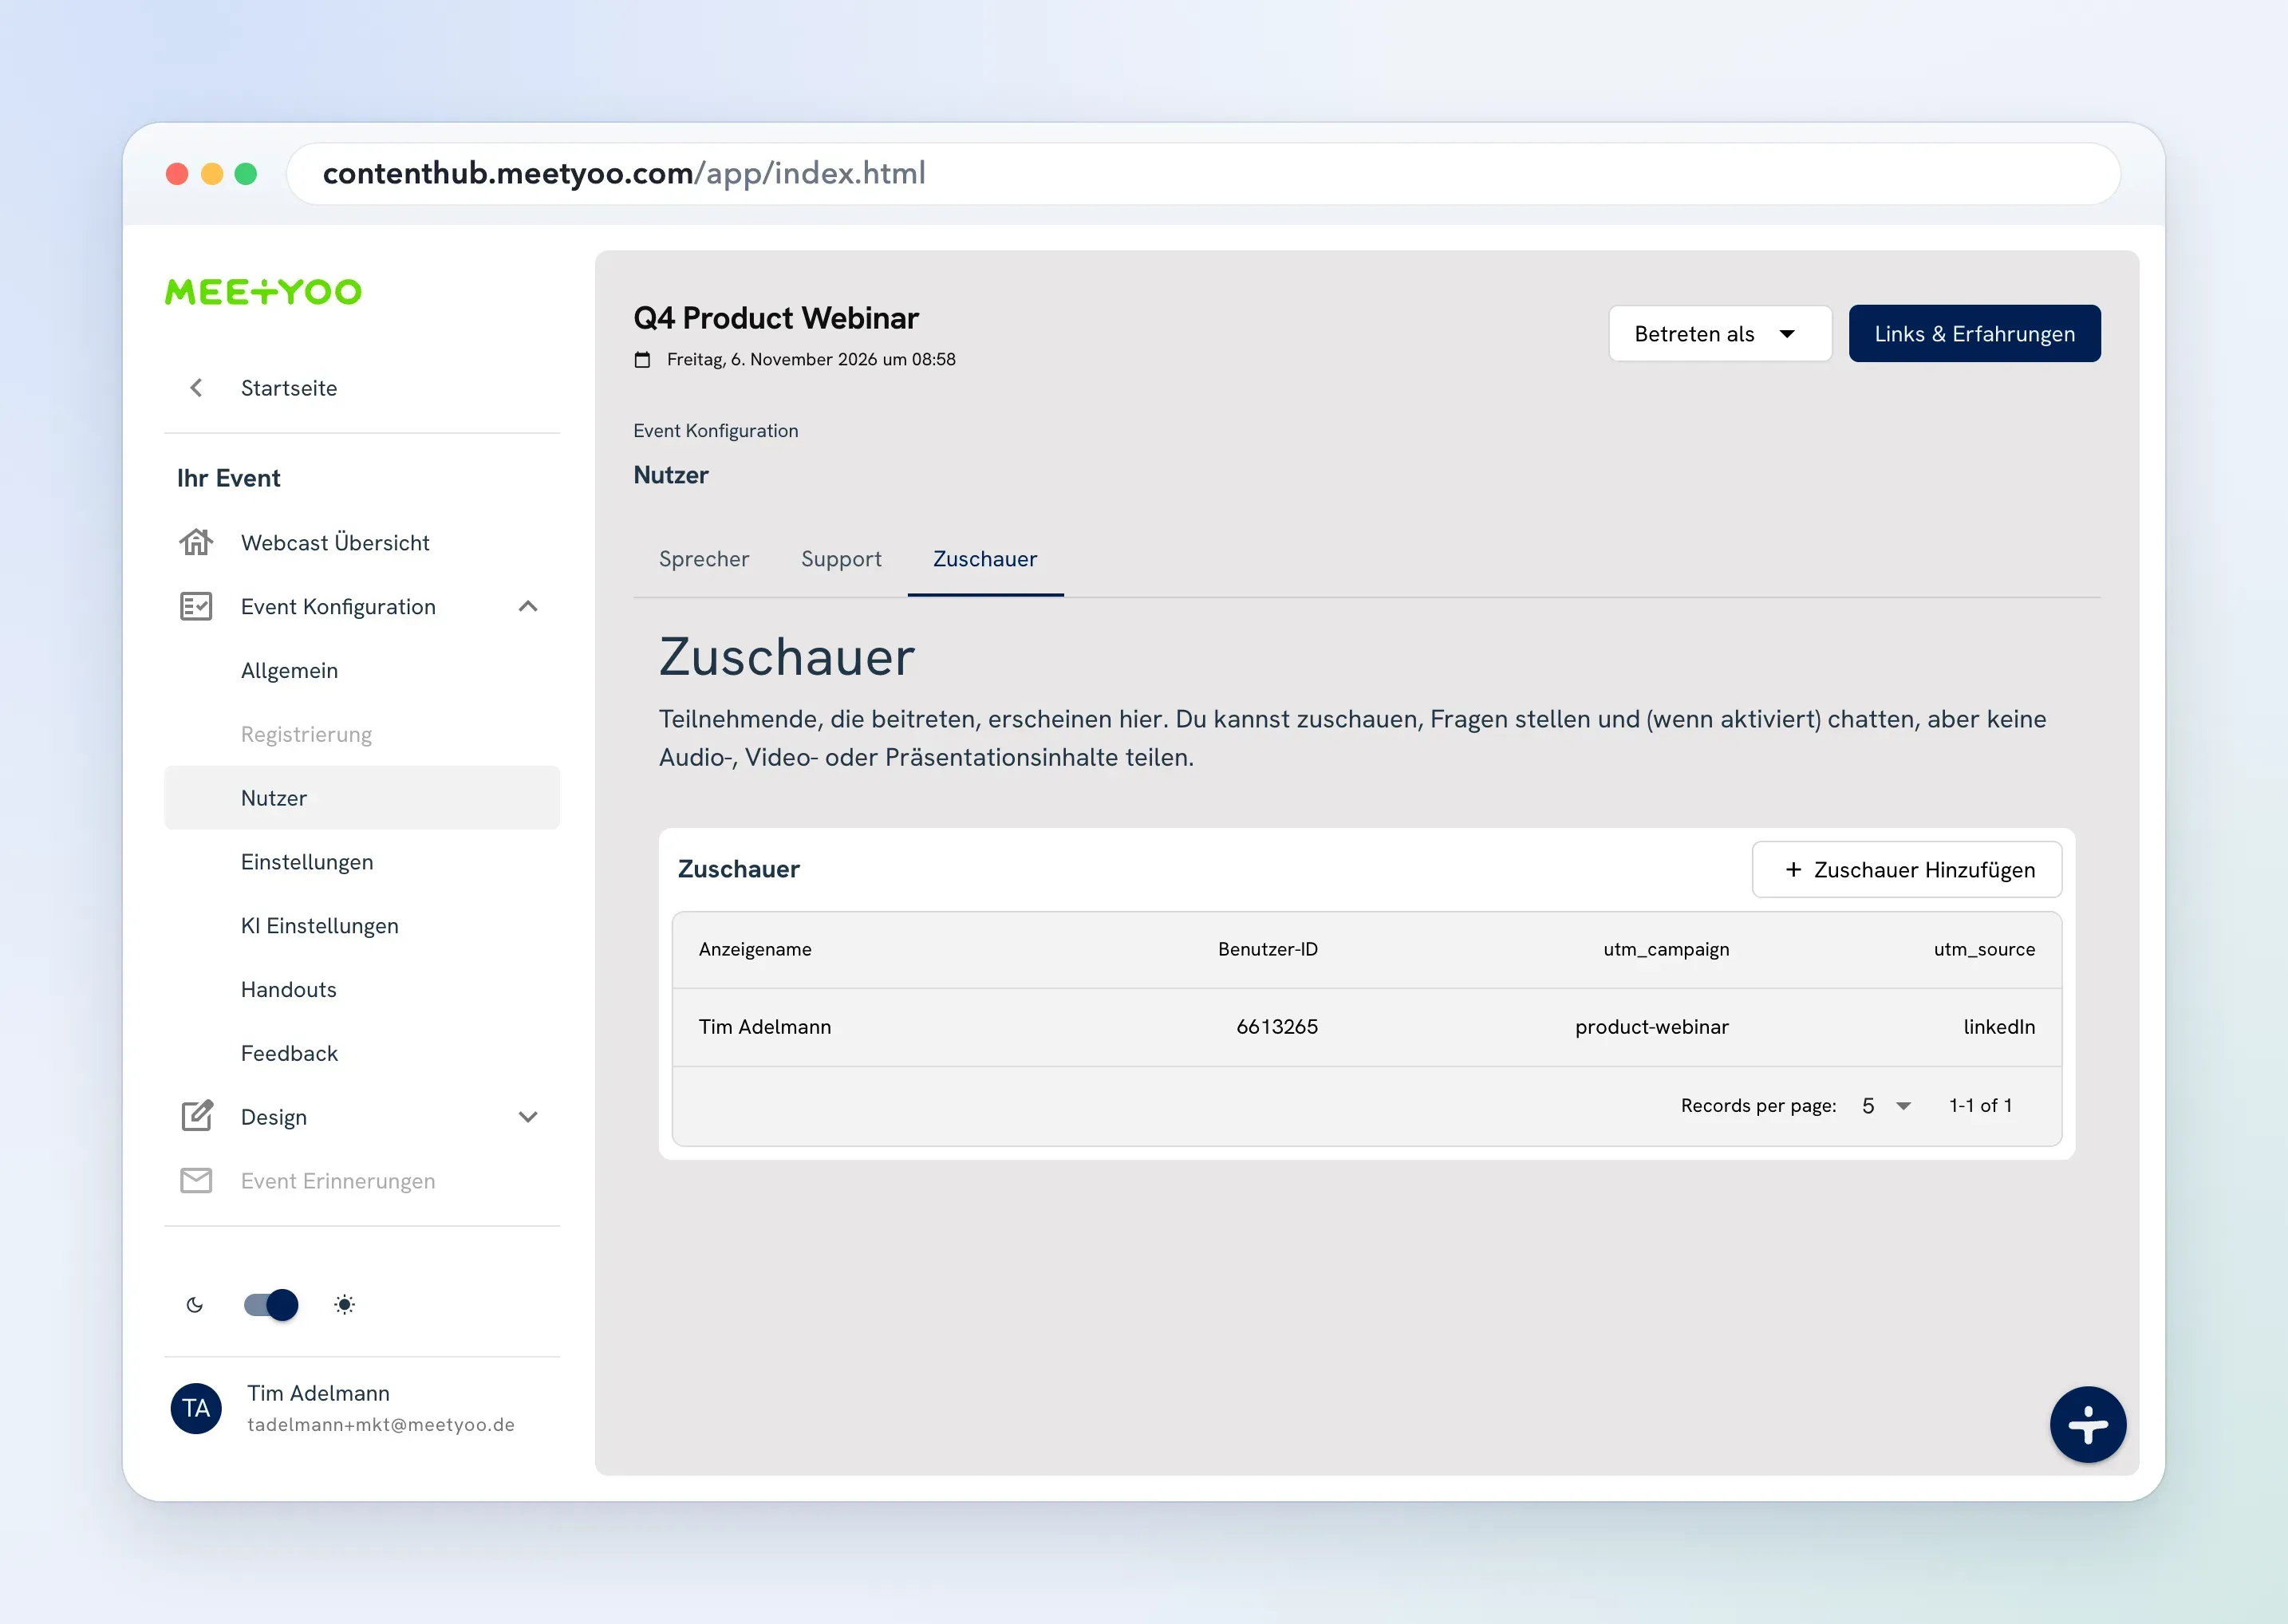Click the house icon for Webcast Übersicht
Screen dimensions: 2288x1624
tap(196, 542)
